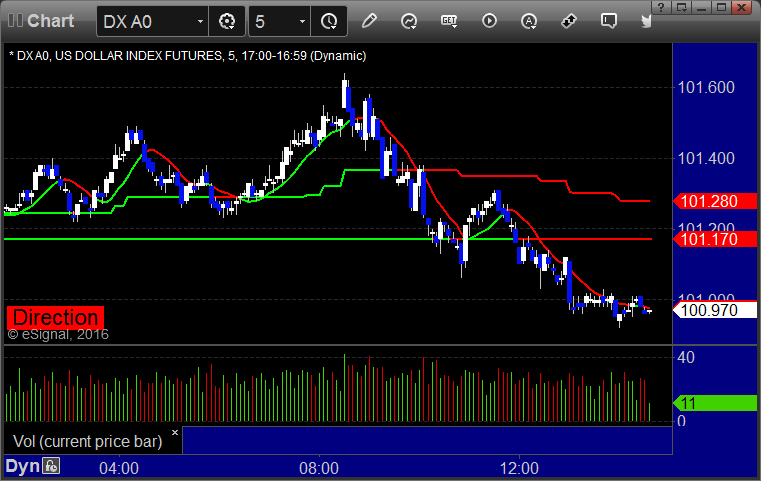Close the Vol current price bar label

(175, 432)
